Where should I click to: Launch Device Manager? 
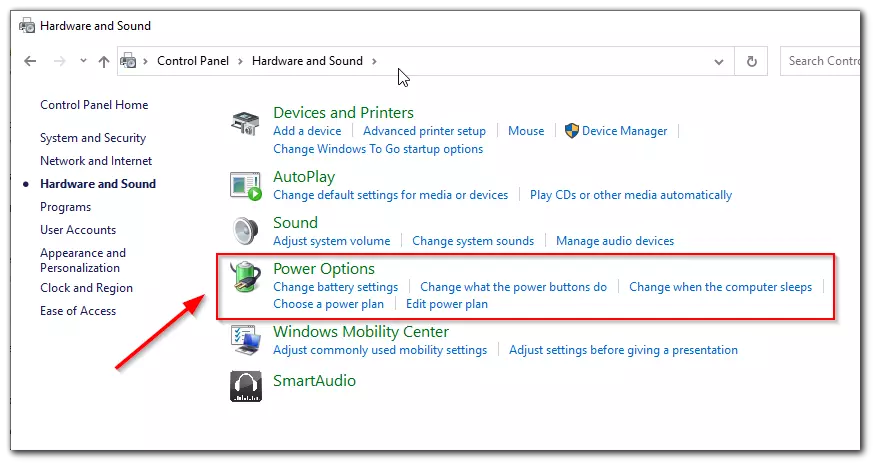coord(616,131)
